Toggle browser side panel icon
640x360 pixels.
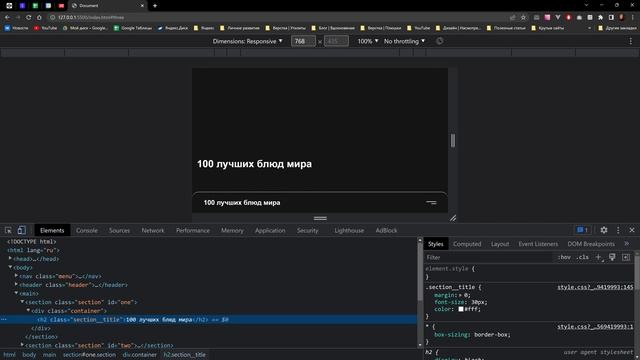pos(611,18)
